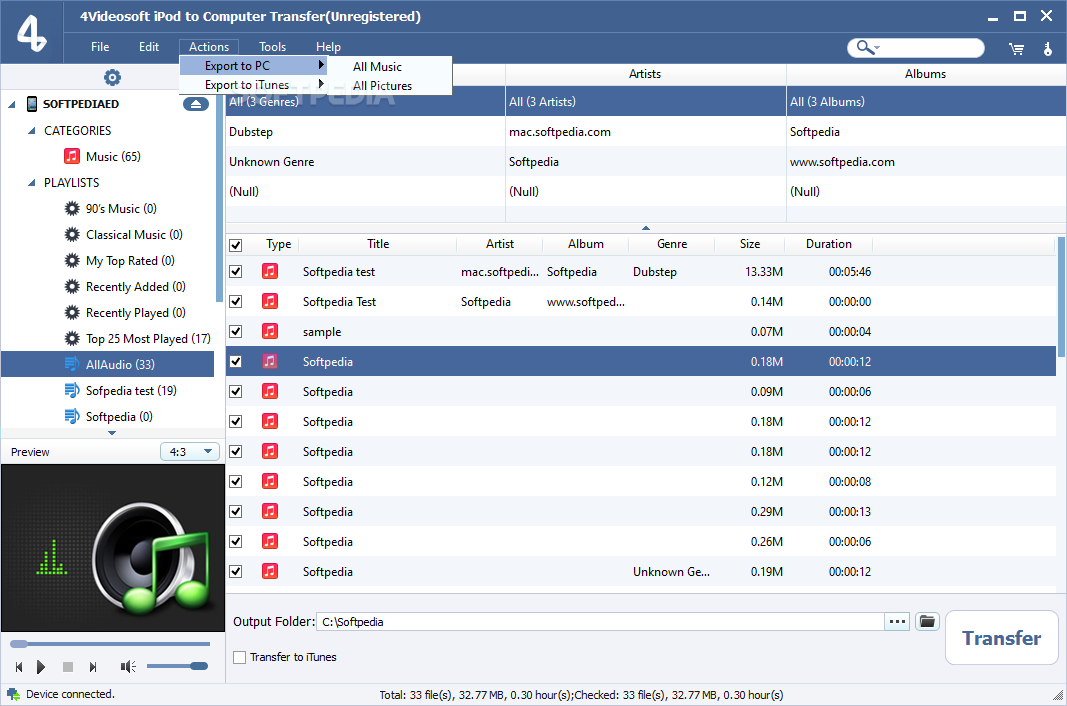The image size is (1067, 706).
Task: Mute the preview volume speaker icon
Action: point(128,667)
